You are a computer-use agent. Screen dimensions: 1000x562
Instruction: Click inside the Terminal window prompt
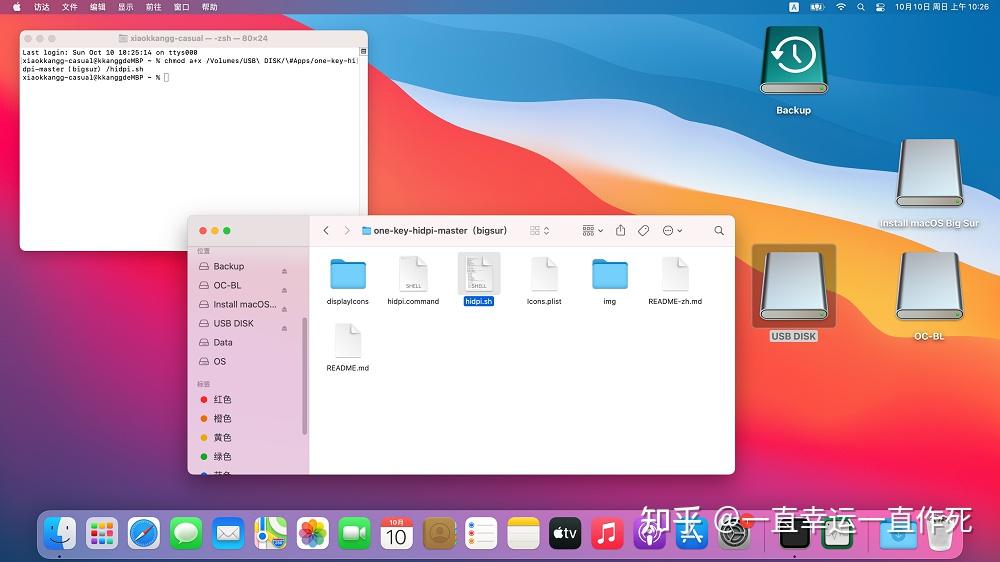pos(166,77)
